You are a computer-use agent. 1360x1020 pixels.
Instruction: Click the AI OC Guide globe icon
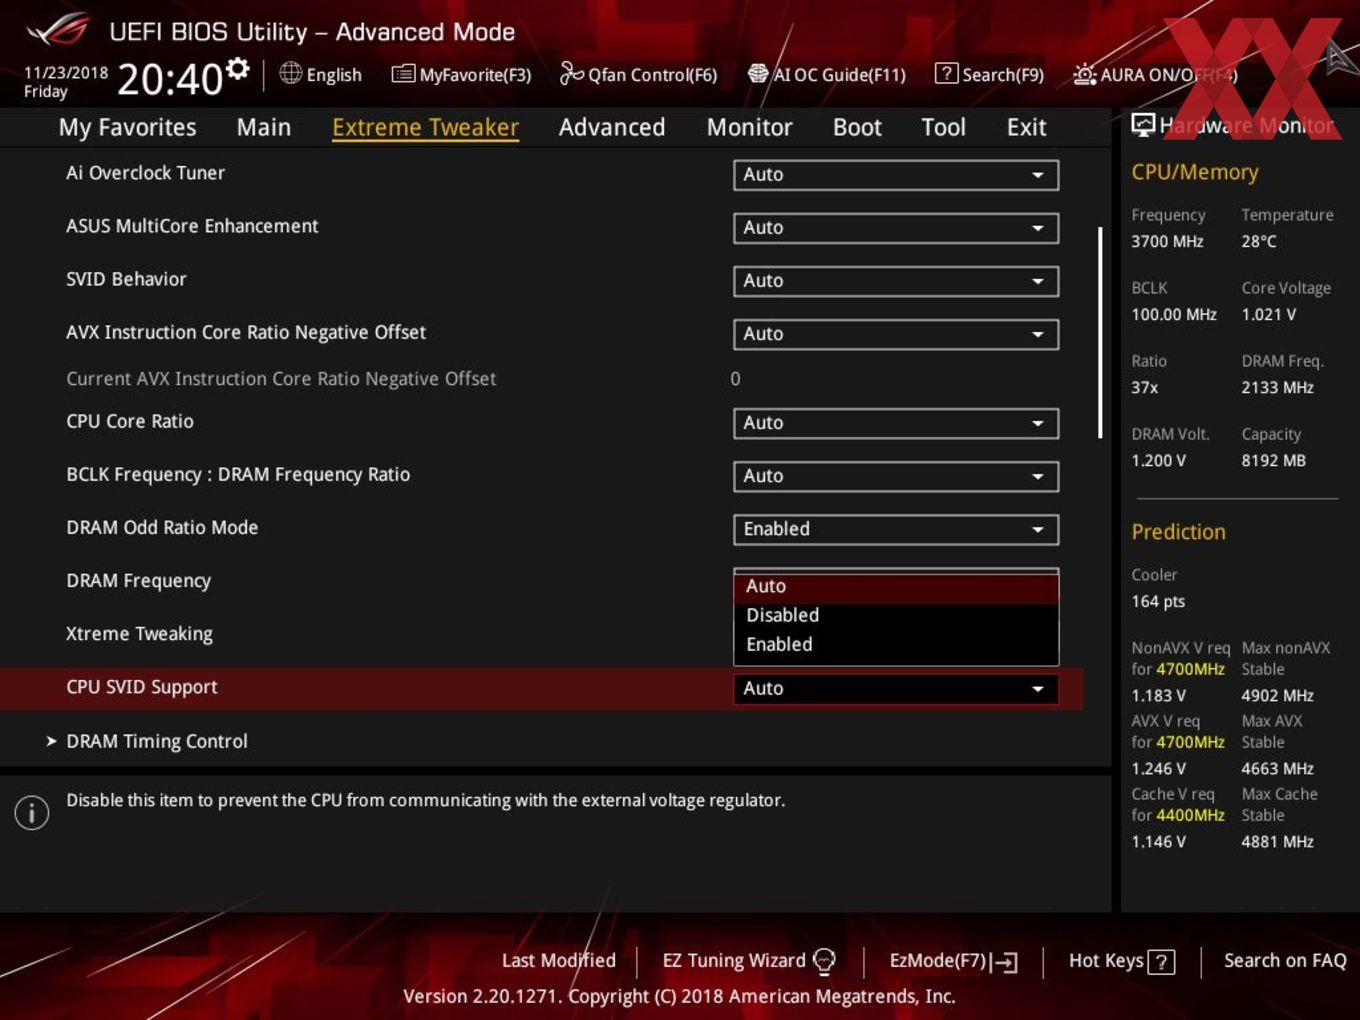(x=758, y=74)
